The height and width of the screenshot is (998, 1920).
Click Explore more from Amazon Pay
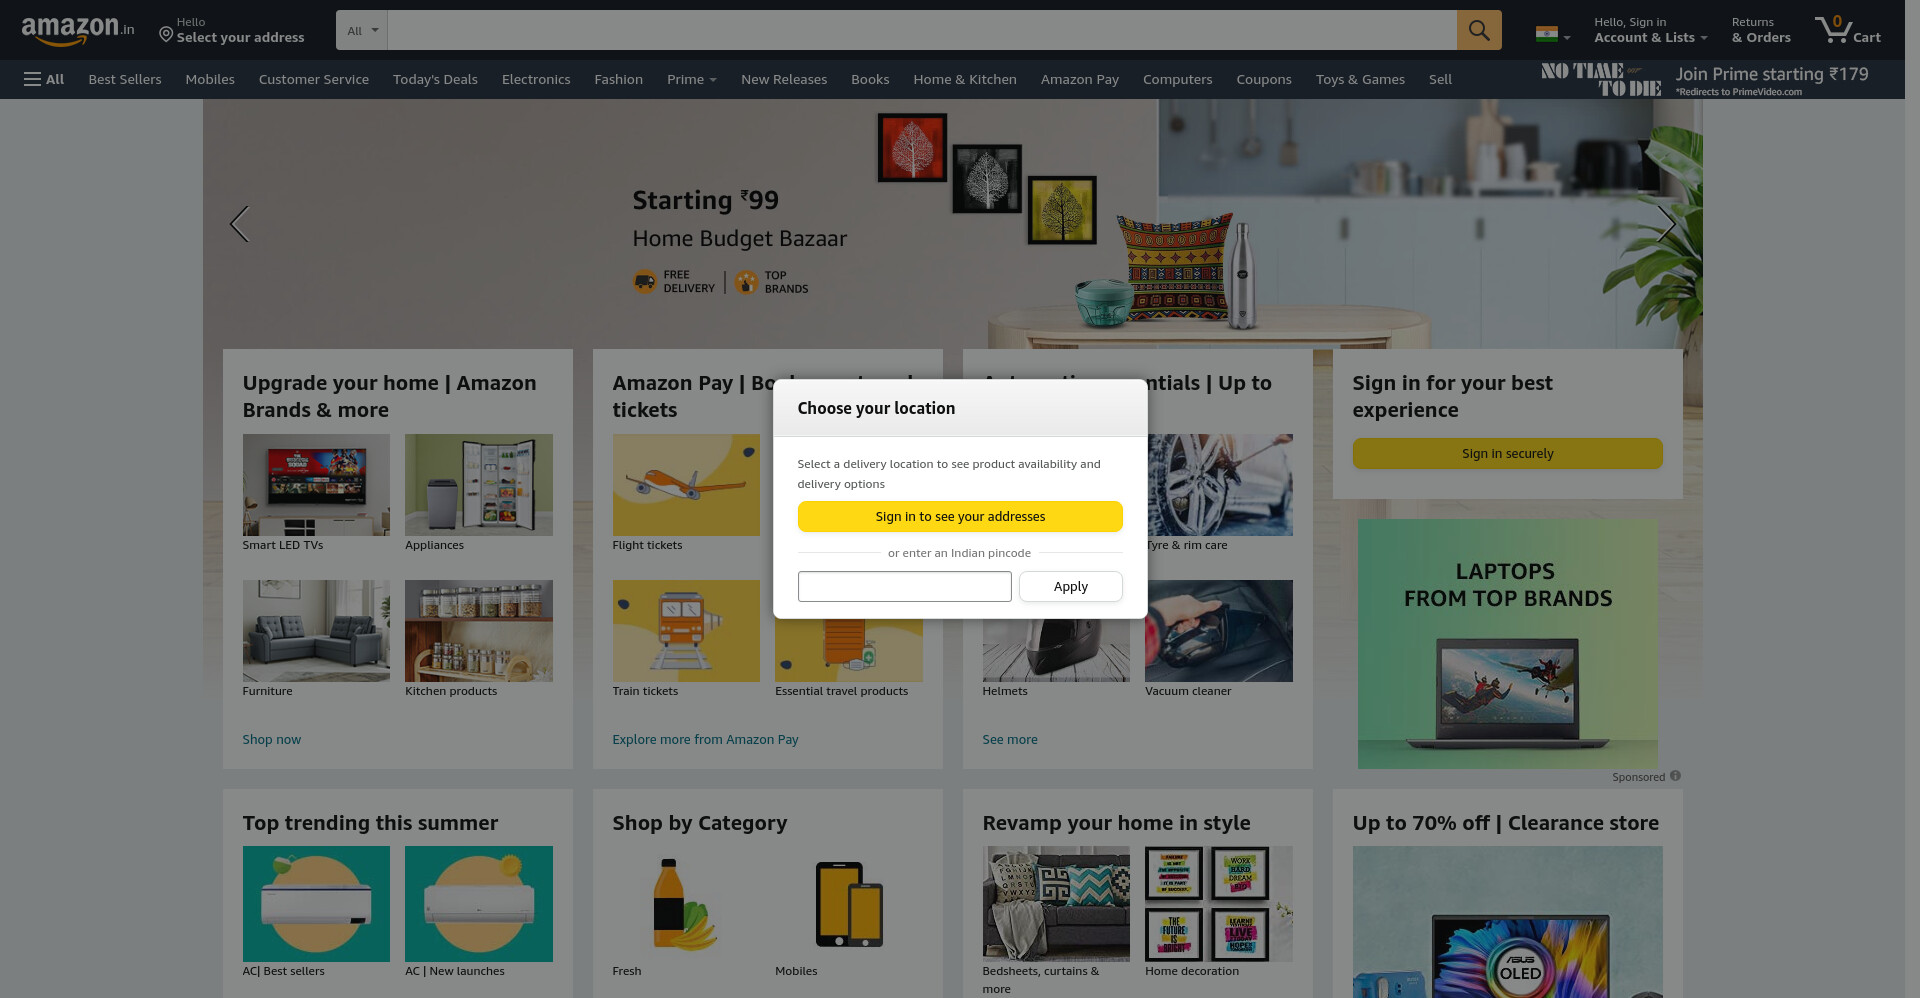pyautogui.click(x=705, y=739)
